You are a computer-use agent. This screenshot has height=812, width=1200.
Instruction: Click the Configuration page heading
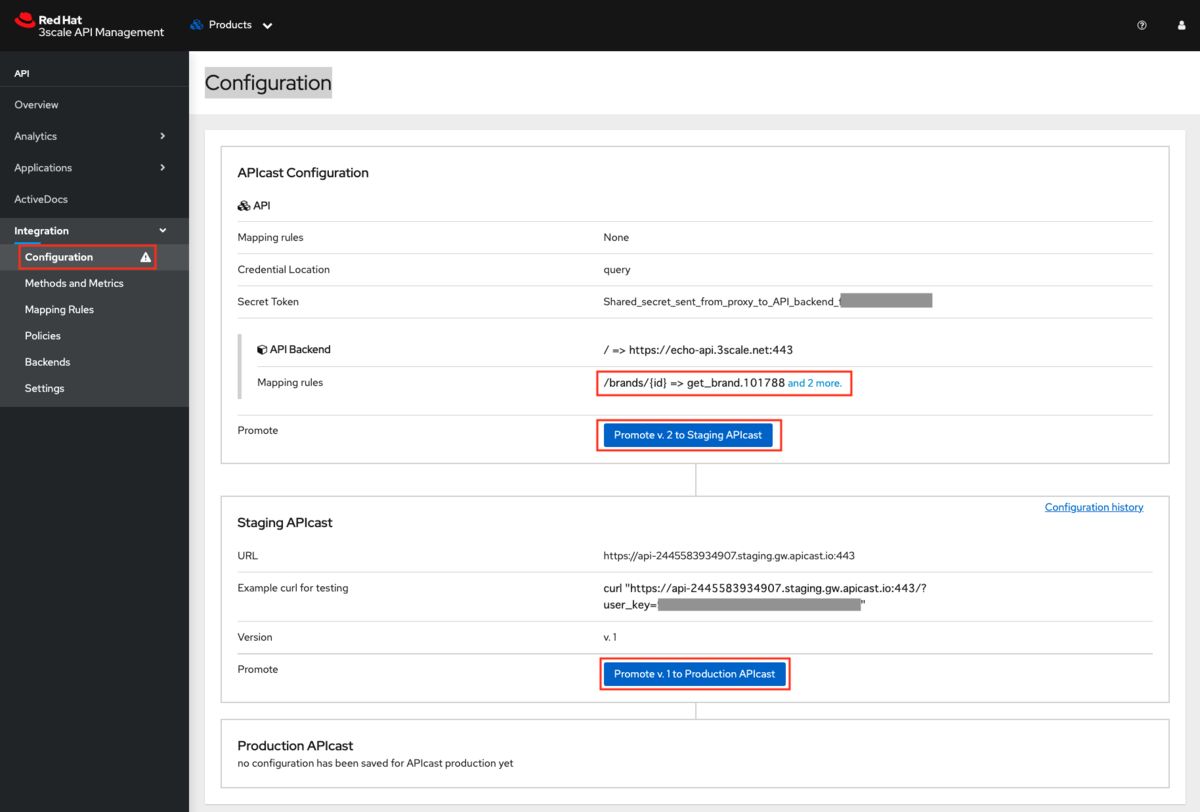(x=268, y=83)
